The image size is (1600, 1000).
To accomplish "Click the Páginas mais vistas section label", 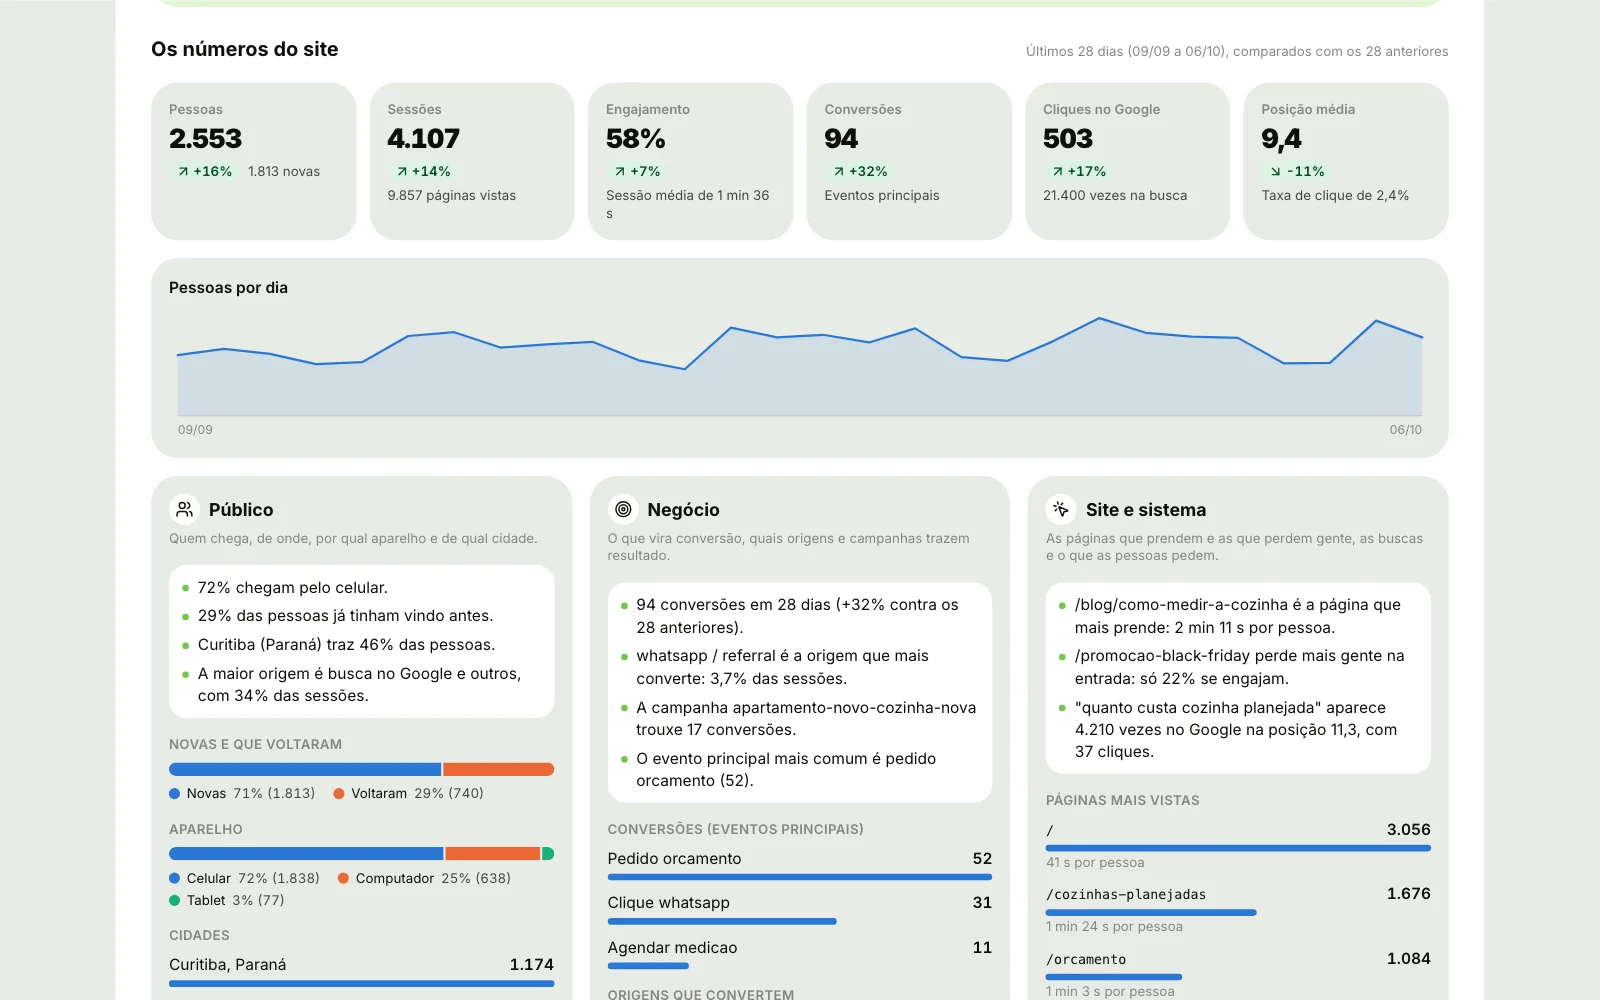I will coord(1123,801).
